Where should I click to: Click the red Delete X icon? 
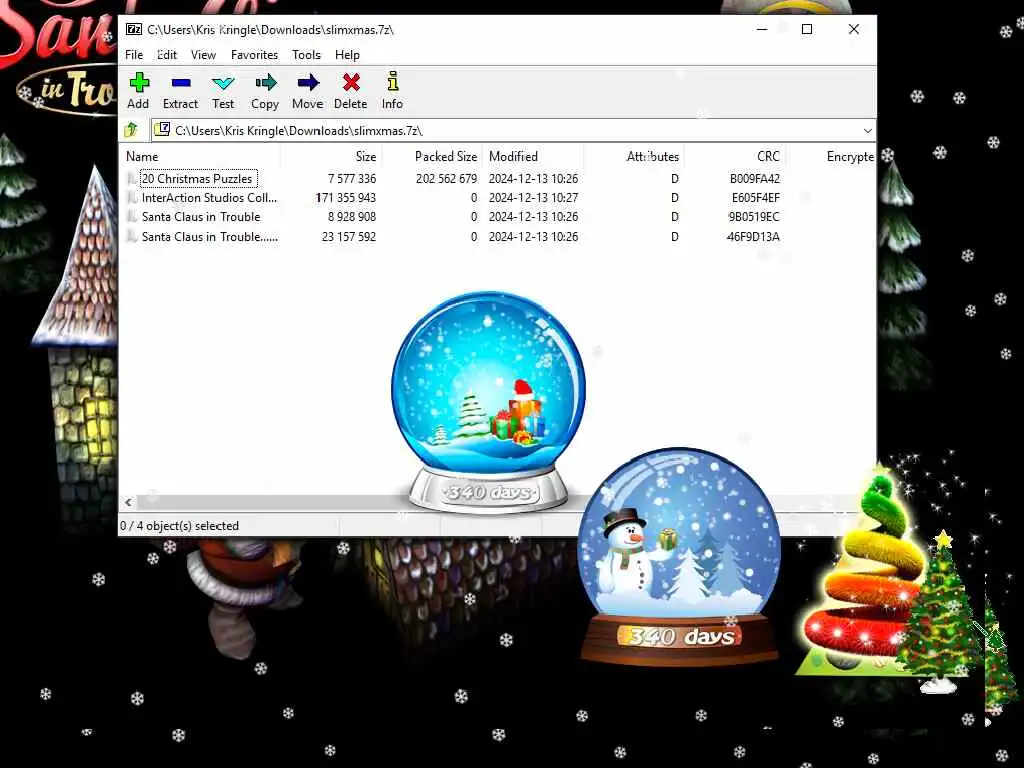point(351,82)
